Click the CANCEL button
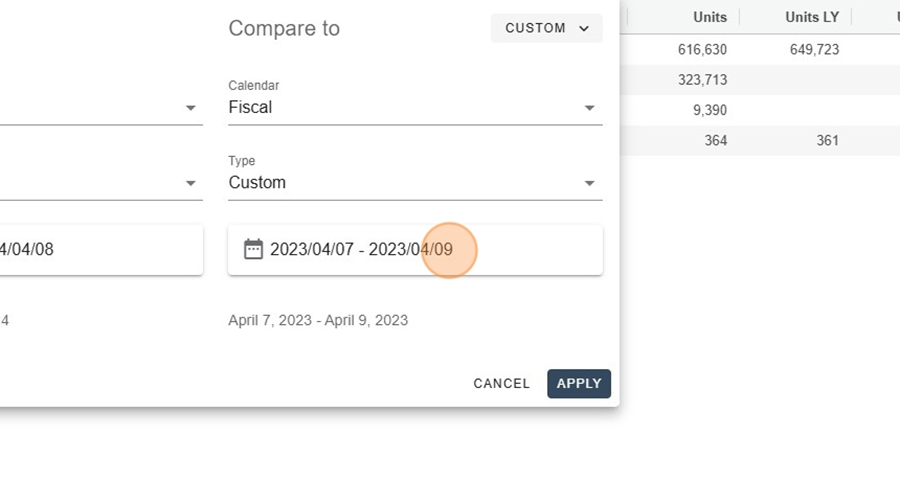900x503 pixels. [x=501, y=384]
